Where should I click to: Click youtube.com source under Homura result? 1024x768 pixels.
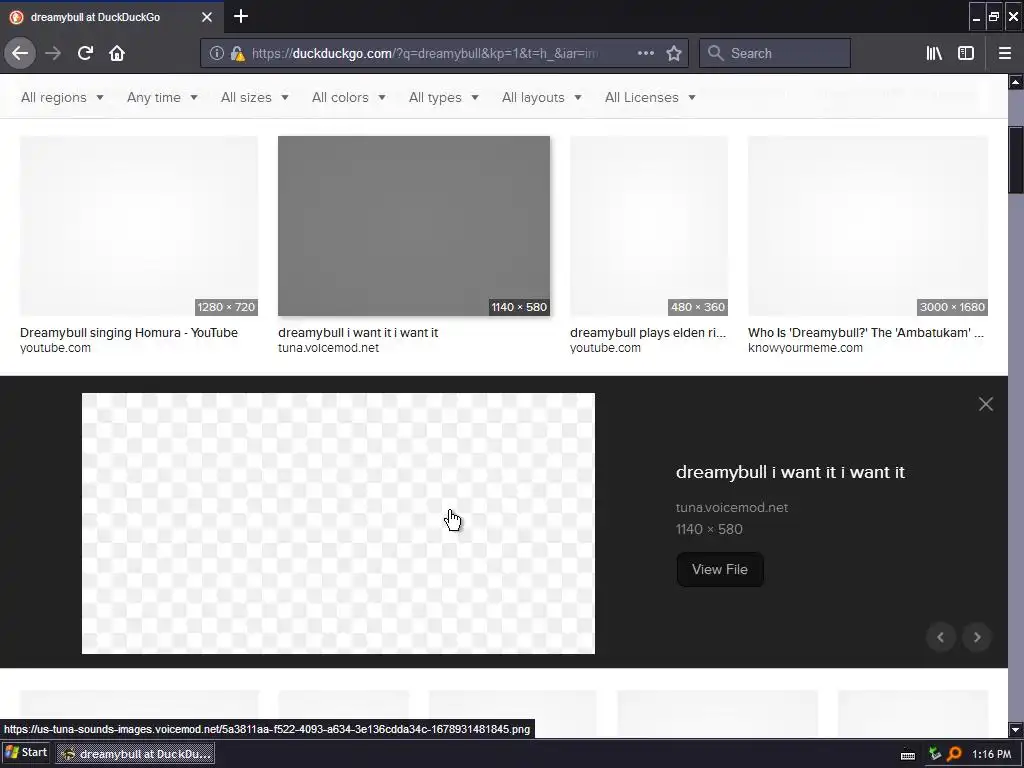point(55,348)
